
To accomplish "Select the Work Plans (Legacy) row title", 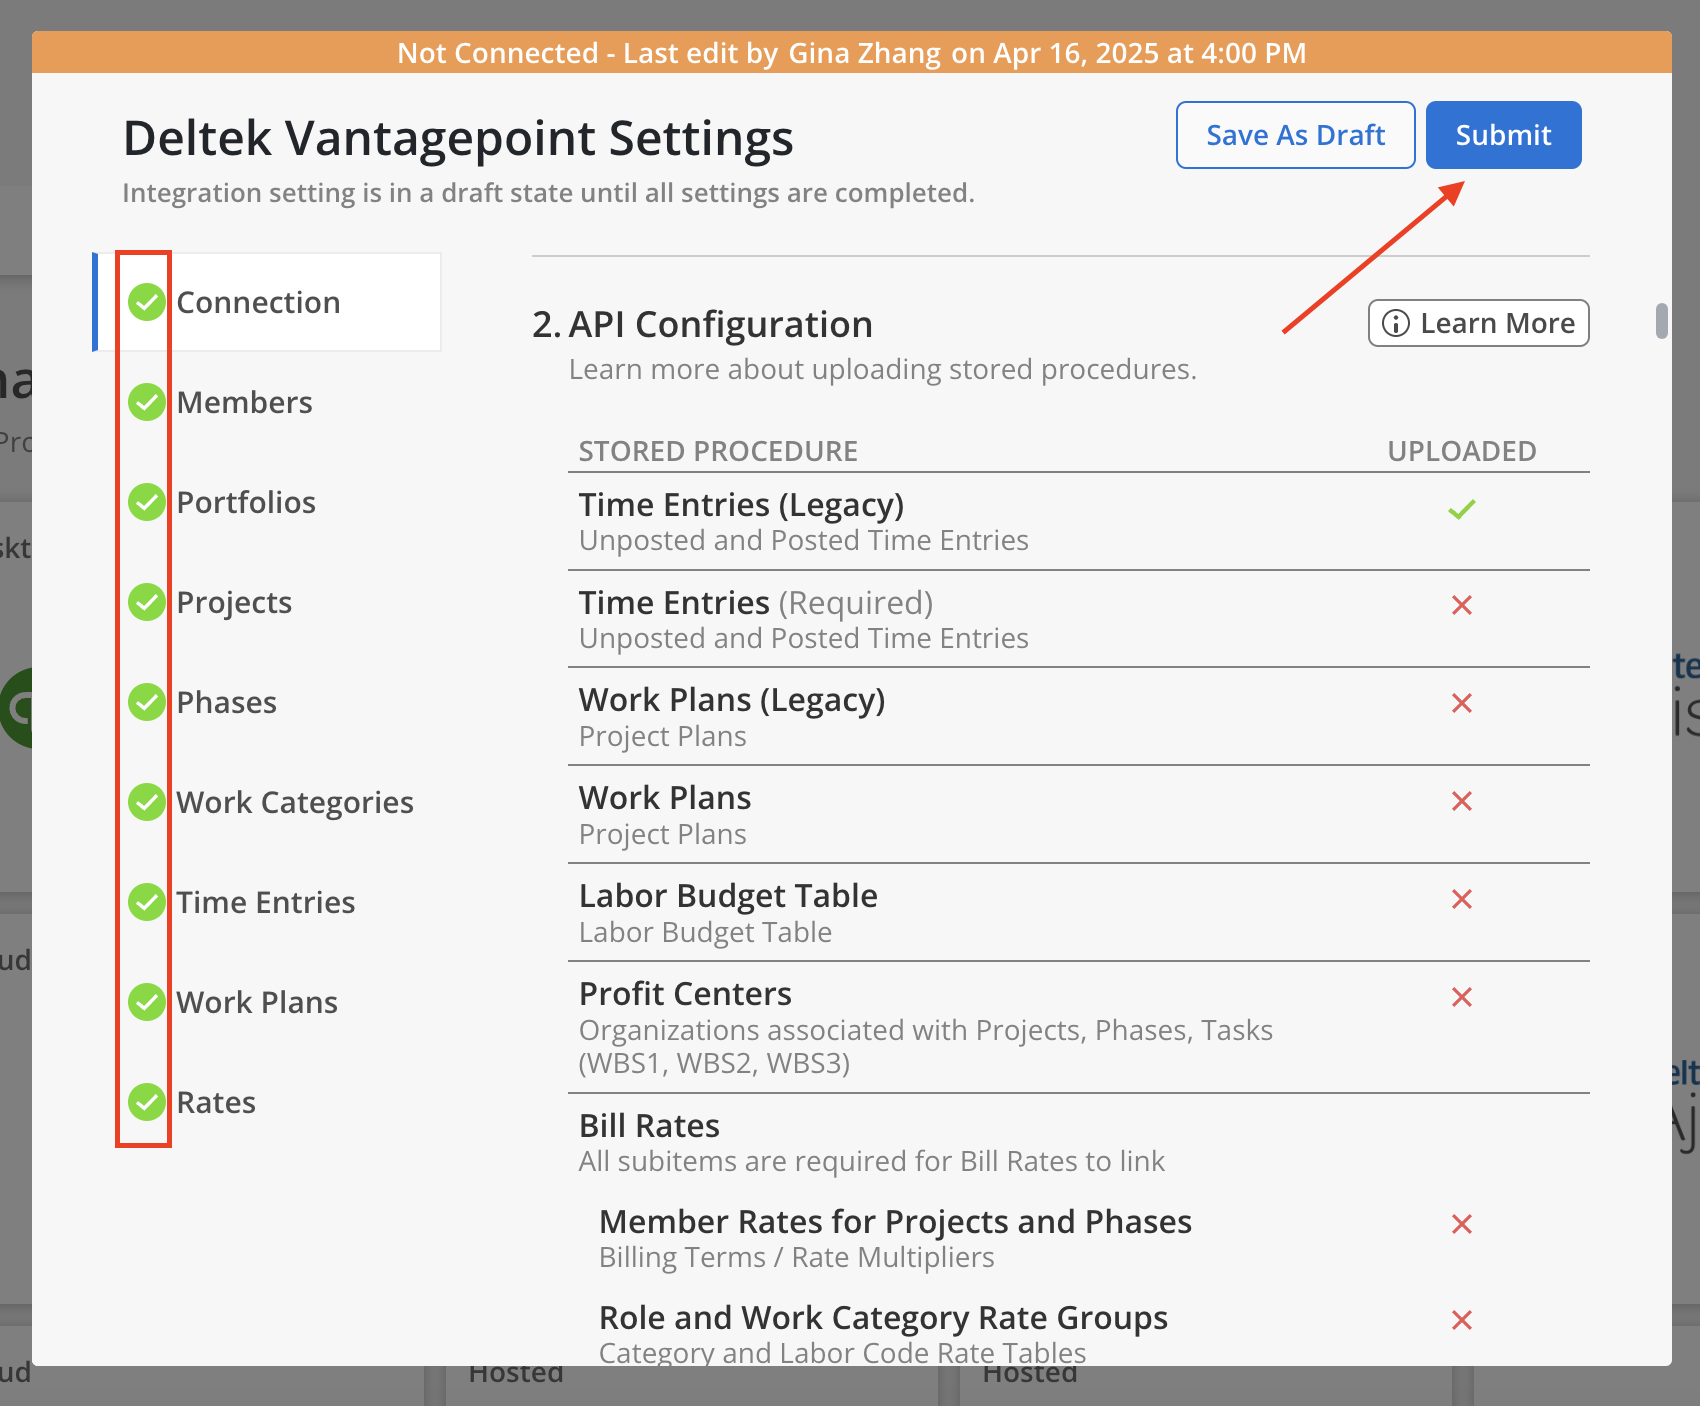I will click(732, 700).
